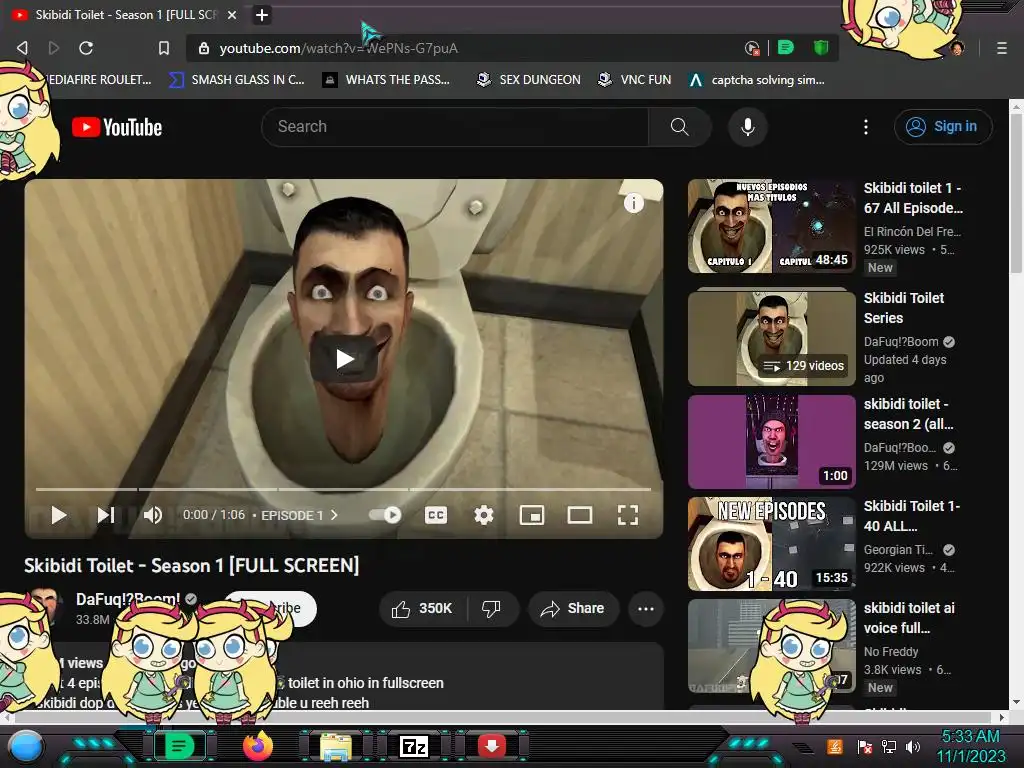The height and width of the screenshot is (768, 1024).
Task: Enable miniplayer mode
Action: 532,515
